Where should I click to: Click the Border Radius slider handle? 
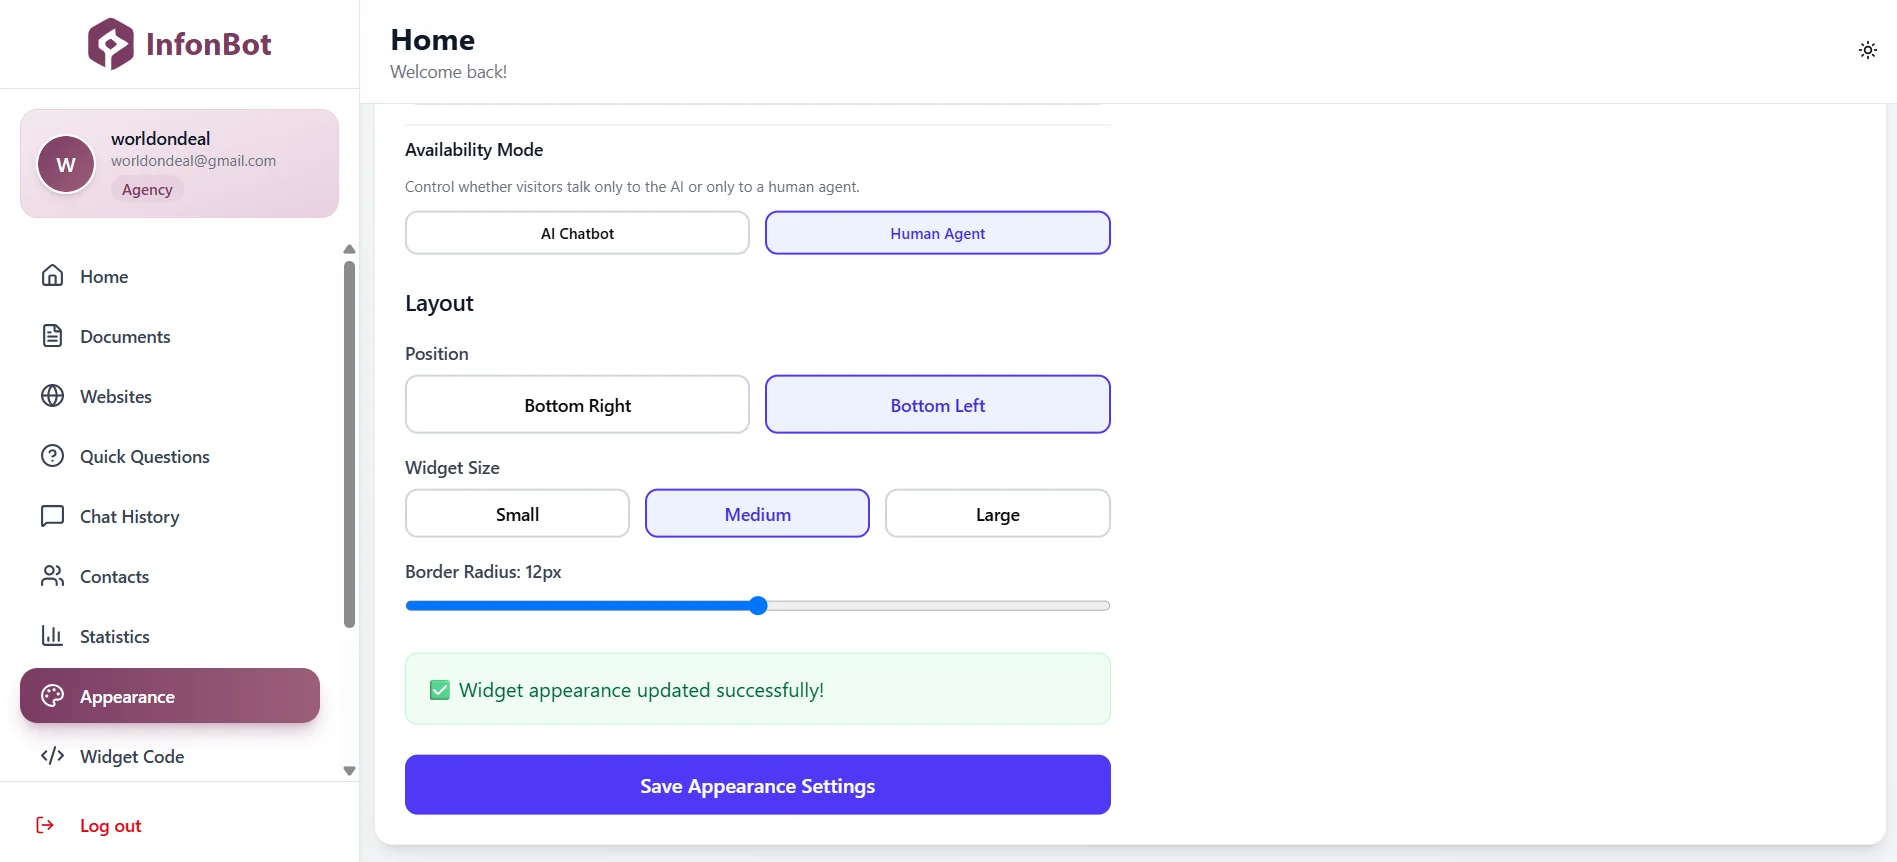pos(758,606)
